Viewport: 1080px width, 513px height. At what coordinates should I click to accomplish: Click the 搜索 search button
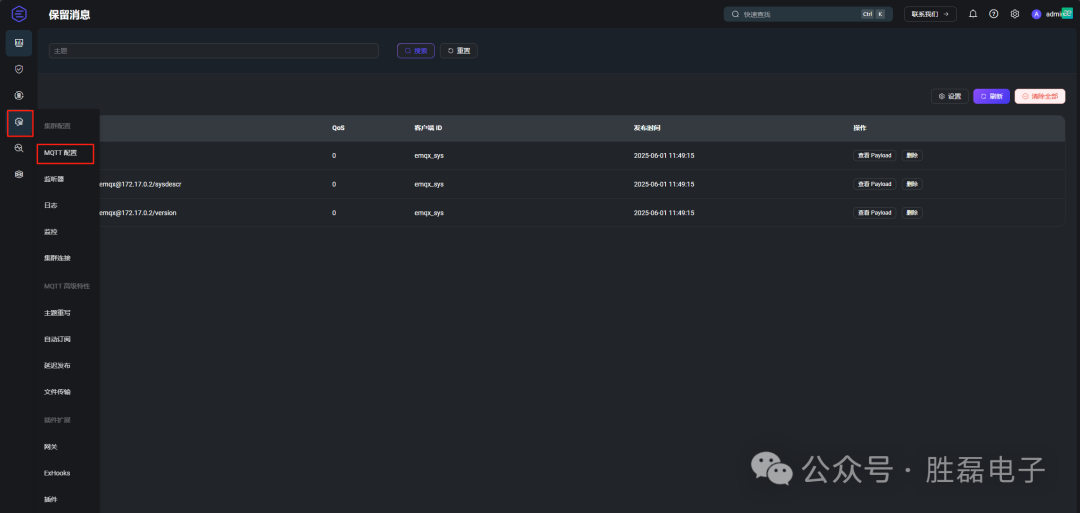point(415,51)
